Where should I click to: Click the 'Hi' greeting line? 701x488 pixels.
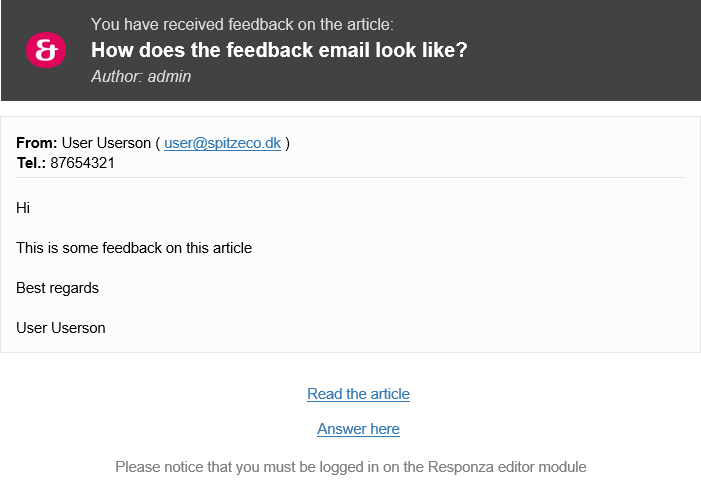(23, 208)
